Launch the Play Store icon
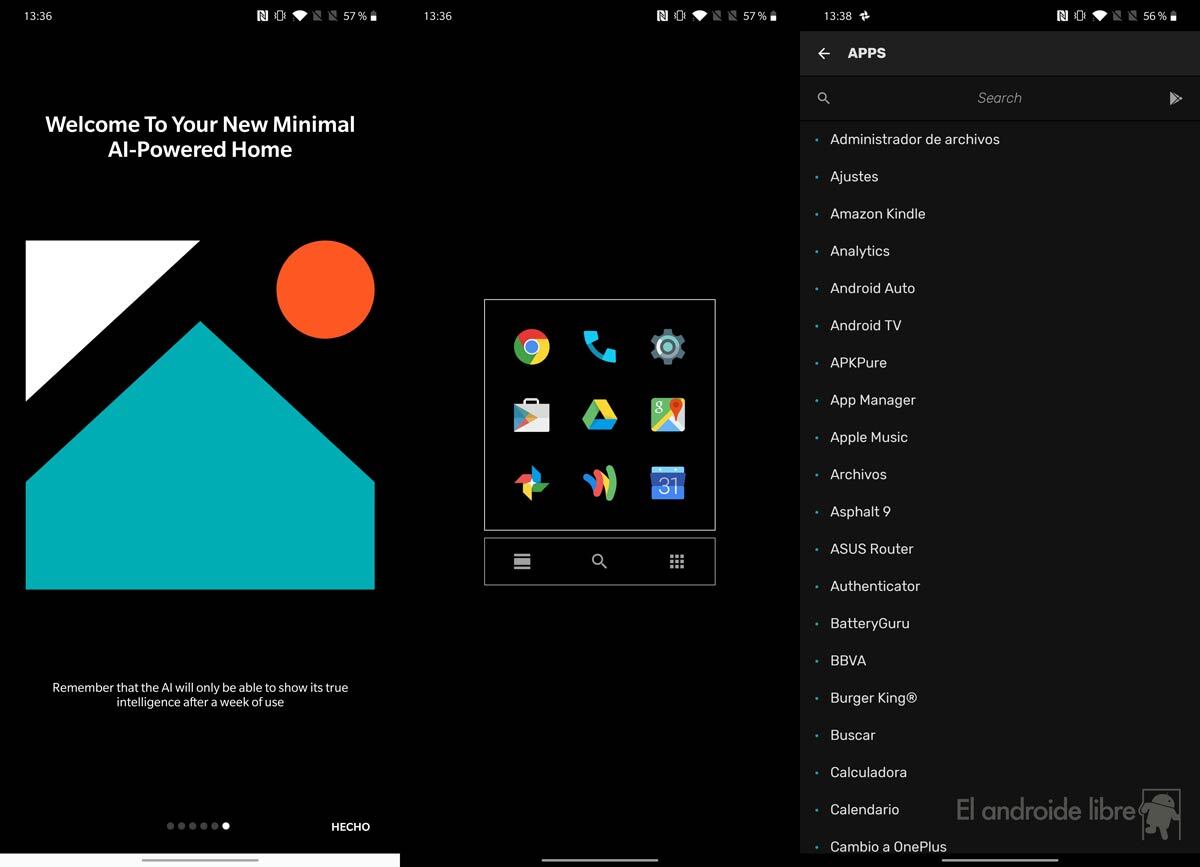The width and height of the screenshot is (1200, 867). click(531, 415)
